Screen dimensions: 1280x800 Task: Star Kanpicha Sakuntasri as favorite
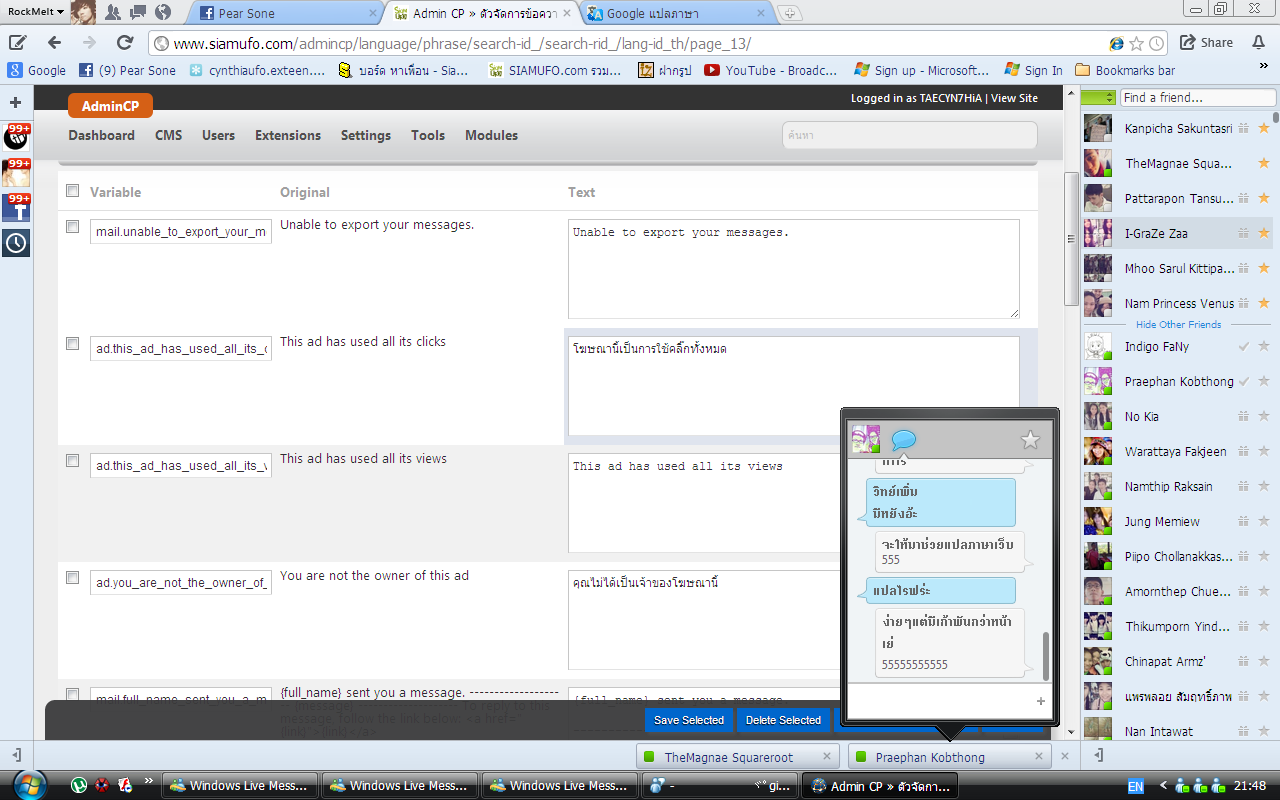1263,128
